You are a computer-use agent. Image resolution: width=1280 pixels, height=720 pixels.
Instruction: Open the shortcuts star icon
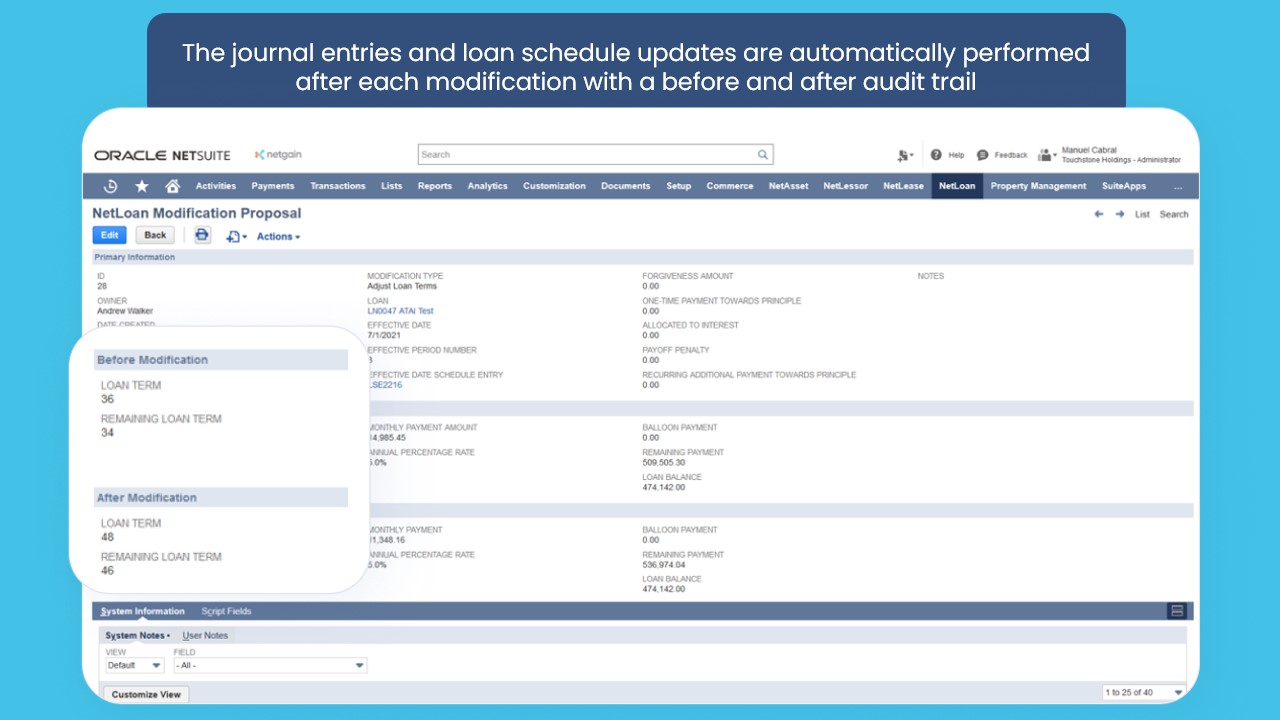point(142,186)
